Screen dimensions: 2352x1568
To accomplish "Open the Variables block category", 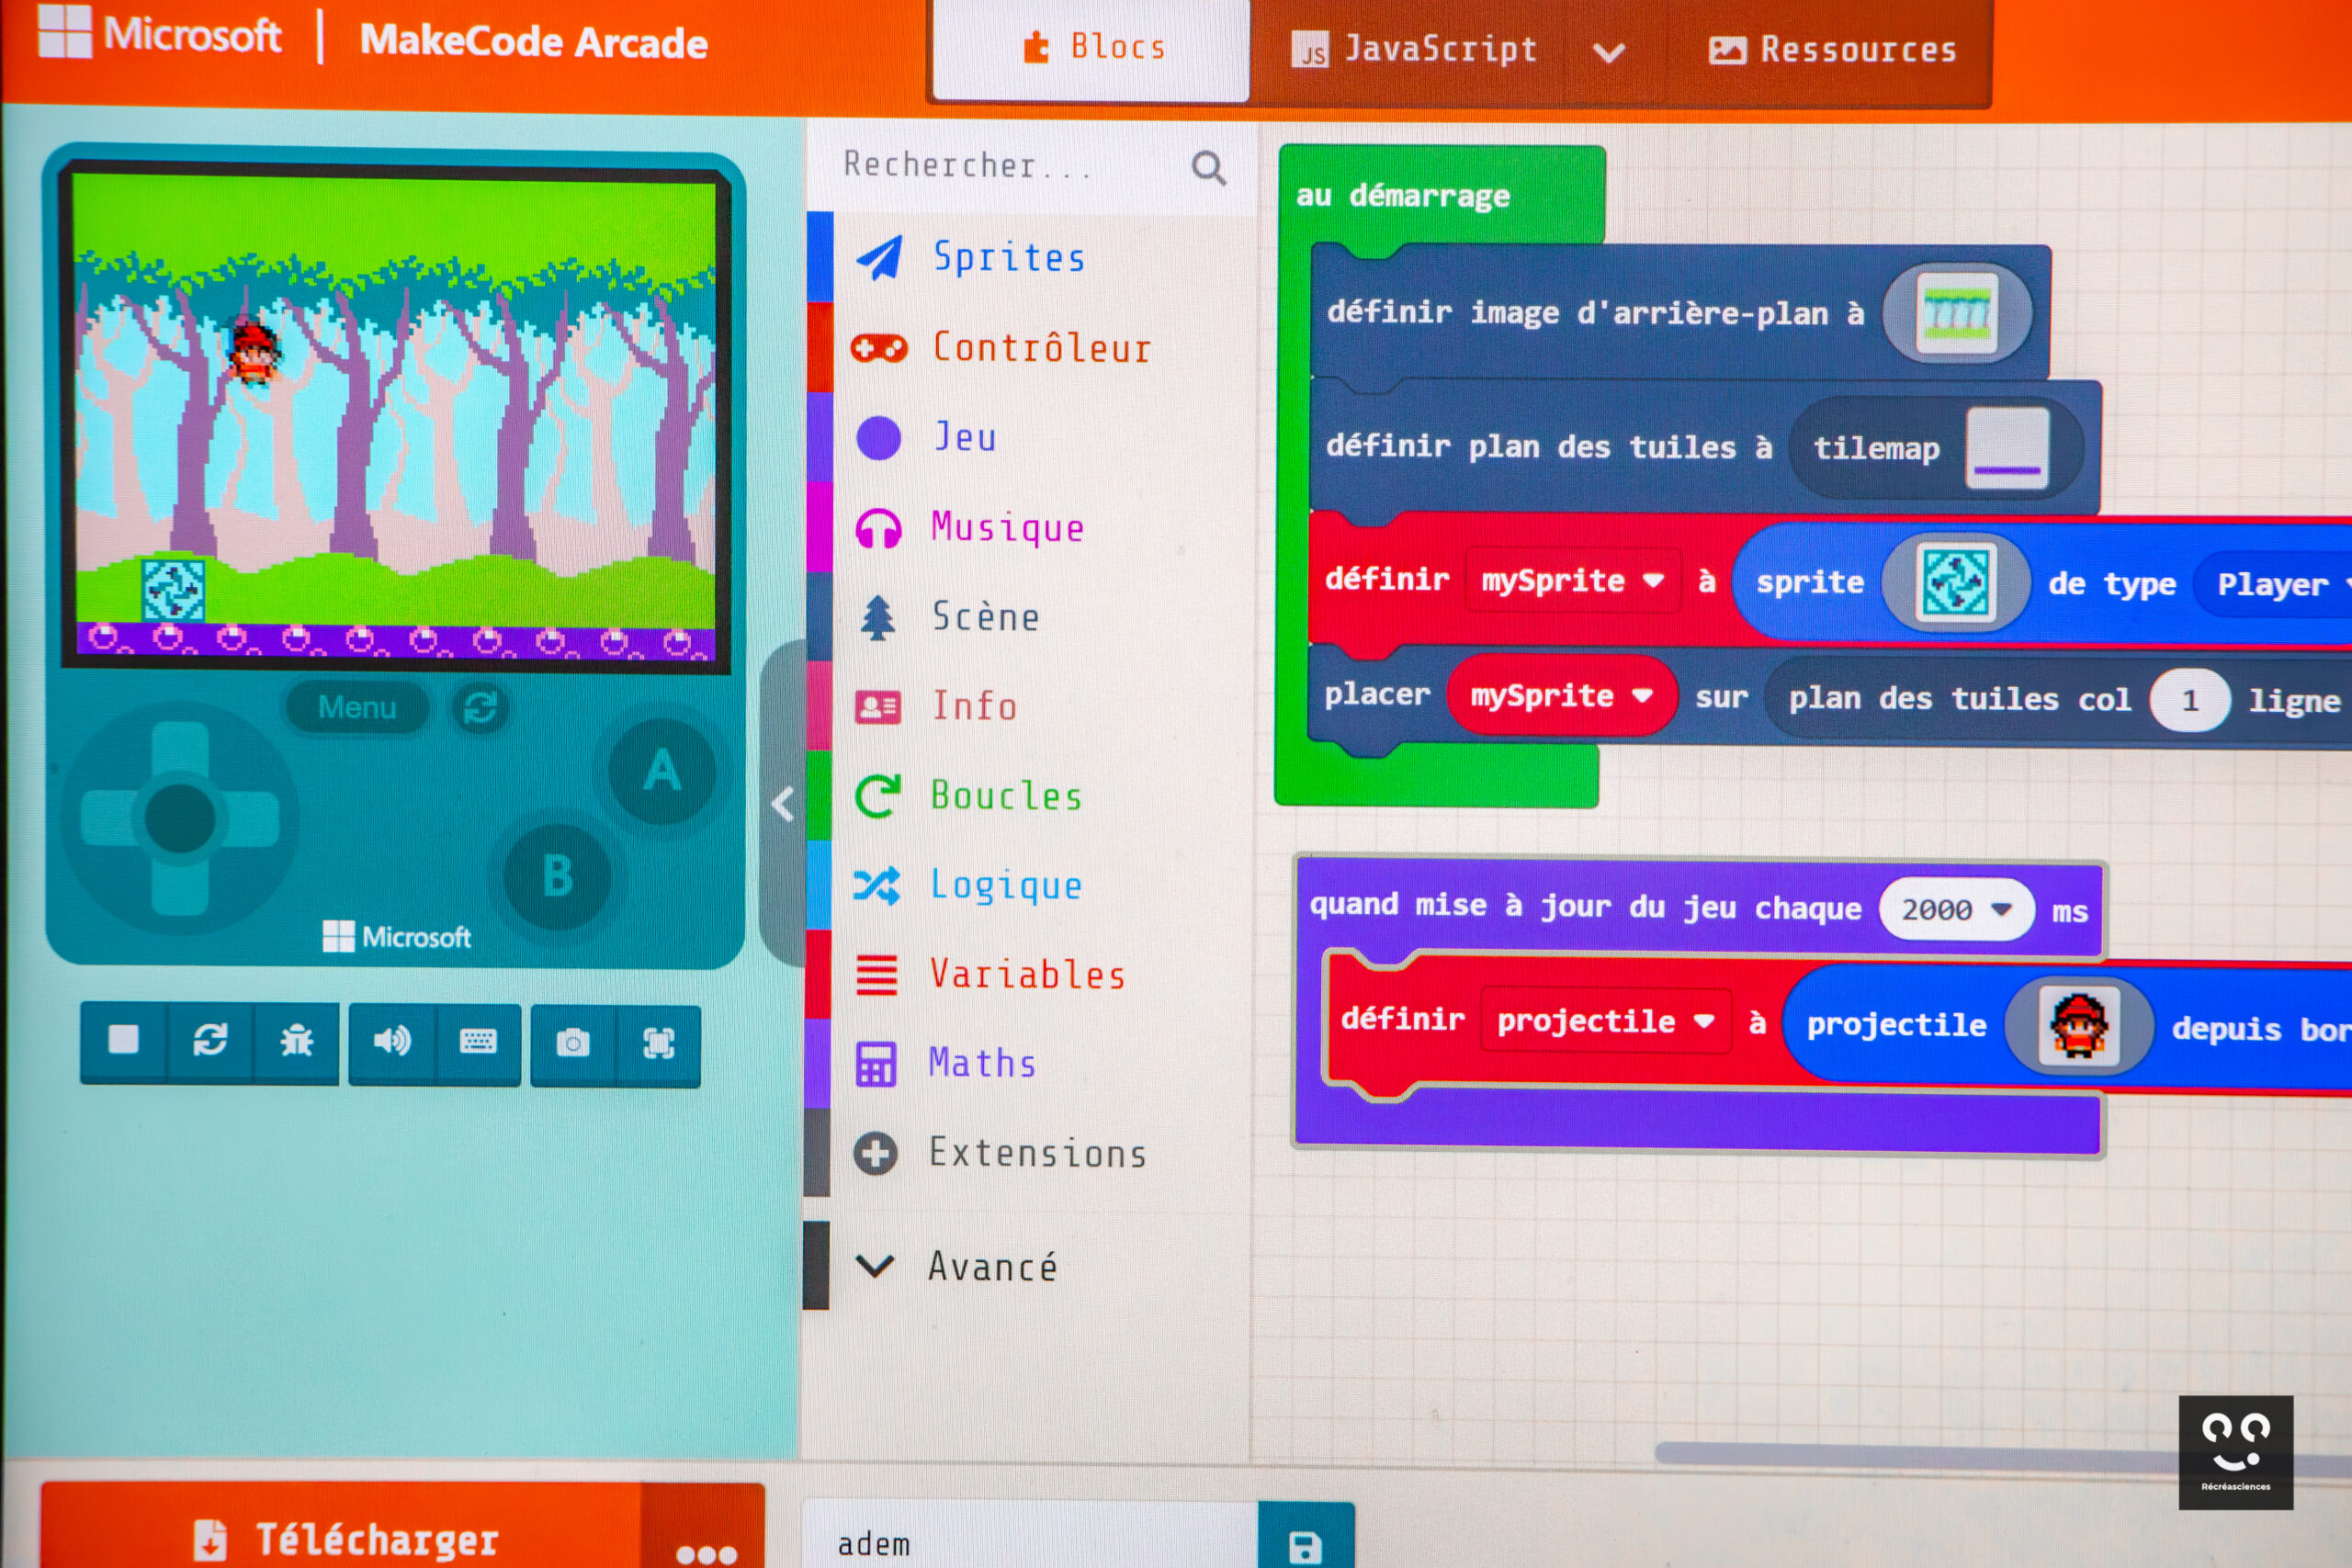I will tap(1030, 974).
